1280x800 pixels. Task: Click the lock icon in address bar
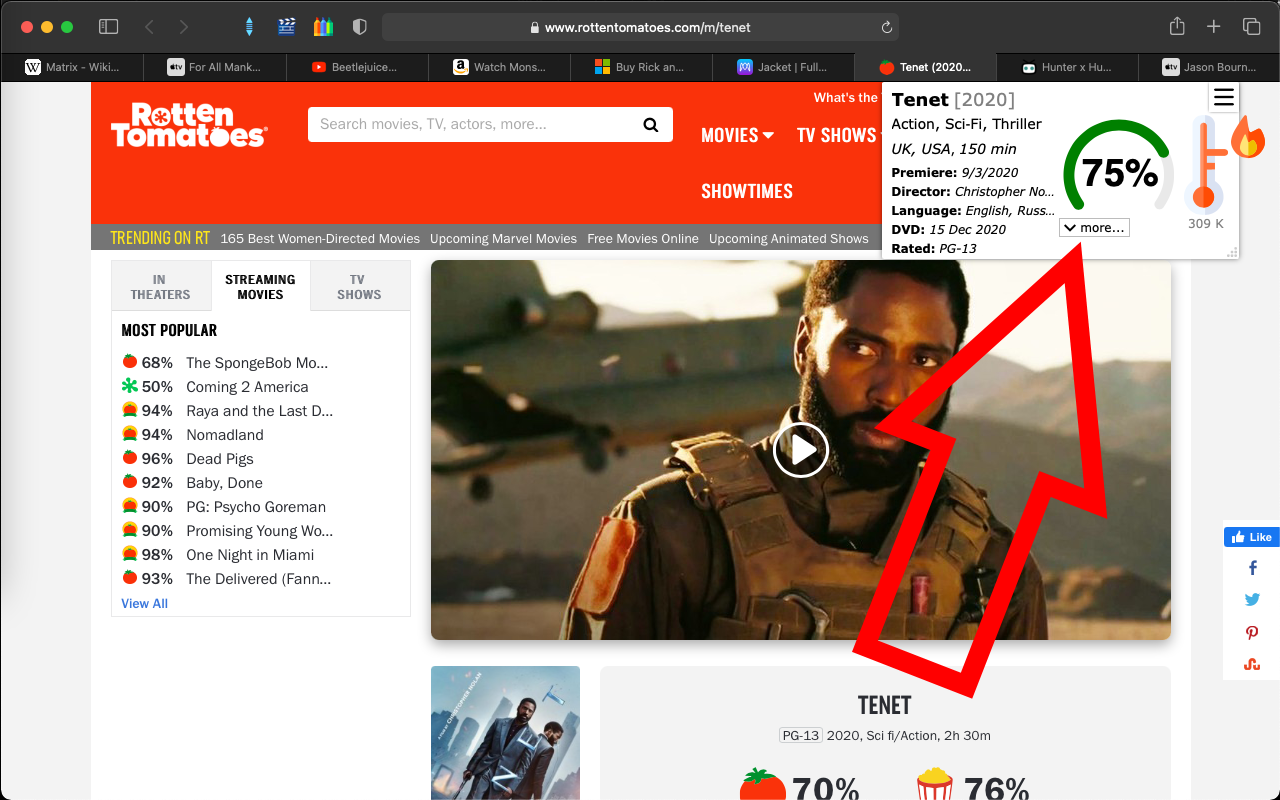click(535, 28)
